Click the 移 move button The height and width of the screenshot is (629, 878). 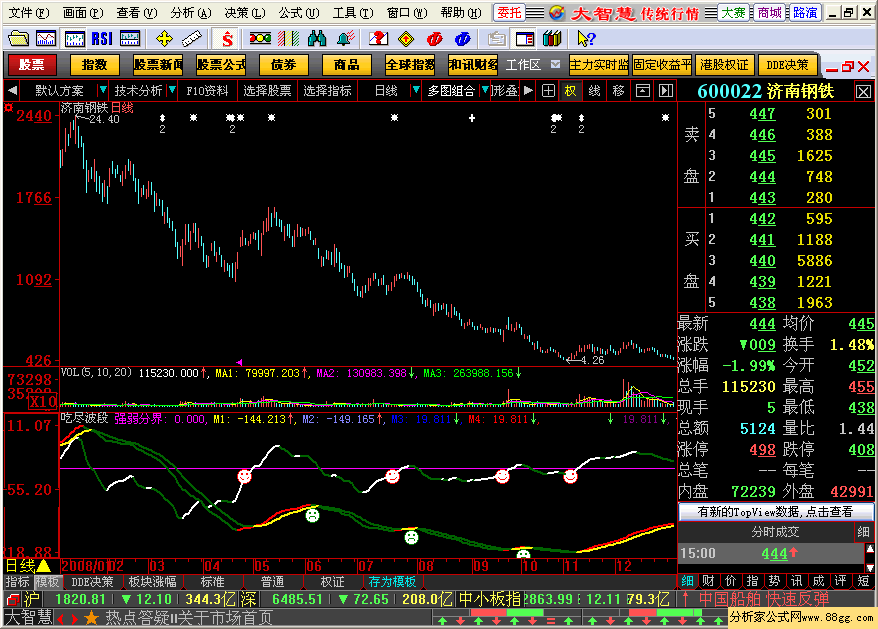coord(618,91)
